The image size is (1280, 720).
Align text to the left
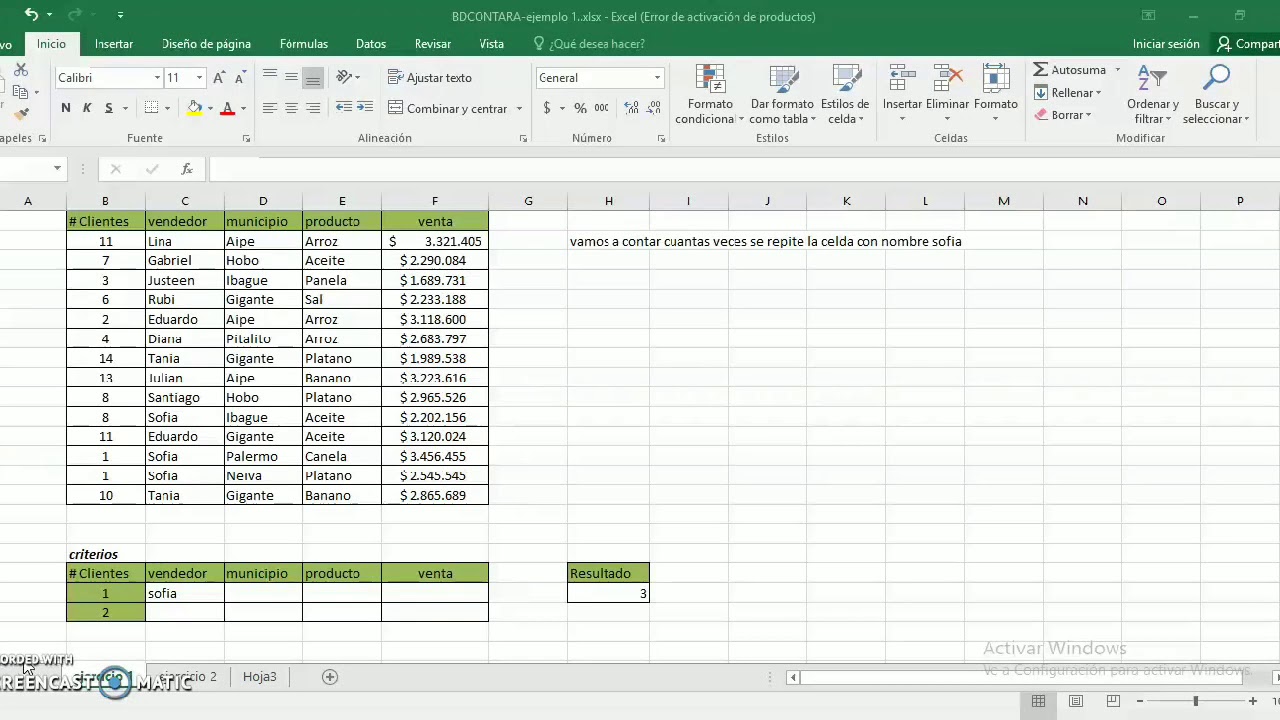coord(270,108)
